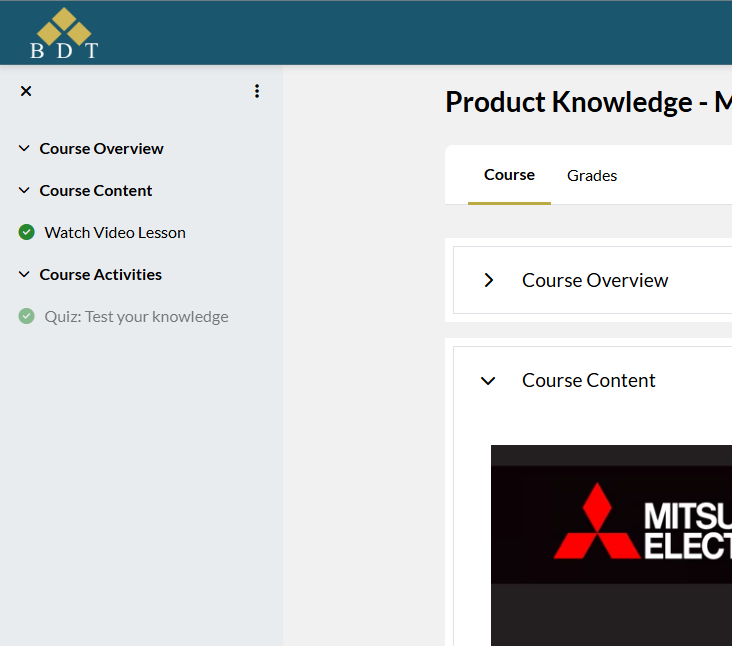Collapse the Course Content section chevron
This screenshot has height=646, width=732.
coord(488,381)
